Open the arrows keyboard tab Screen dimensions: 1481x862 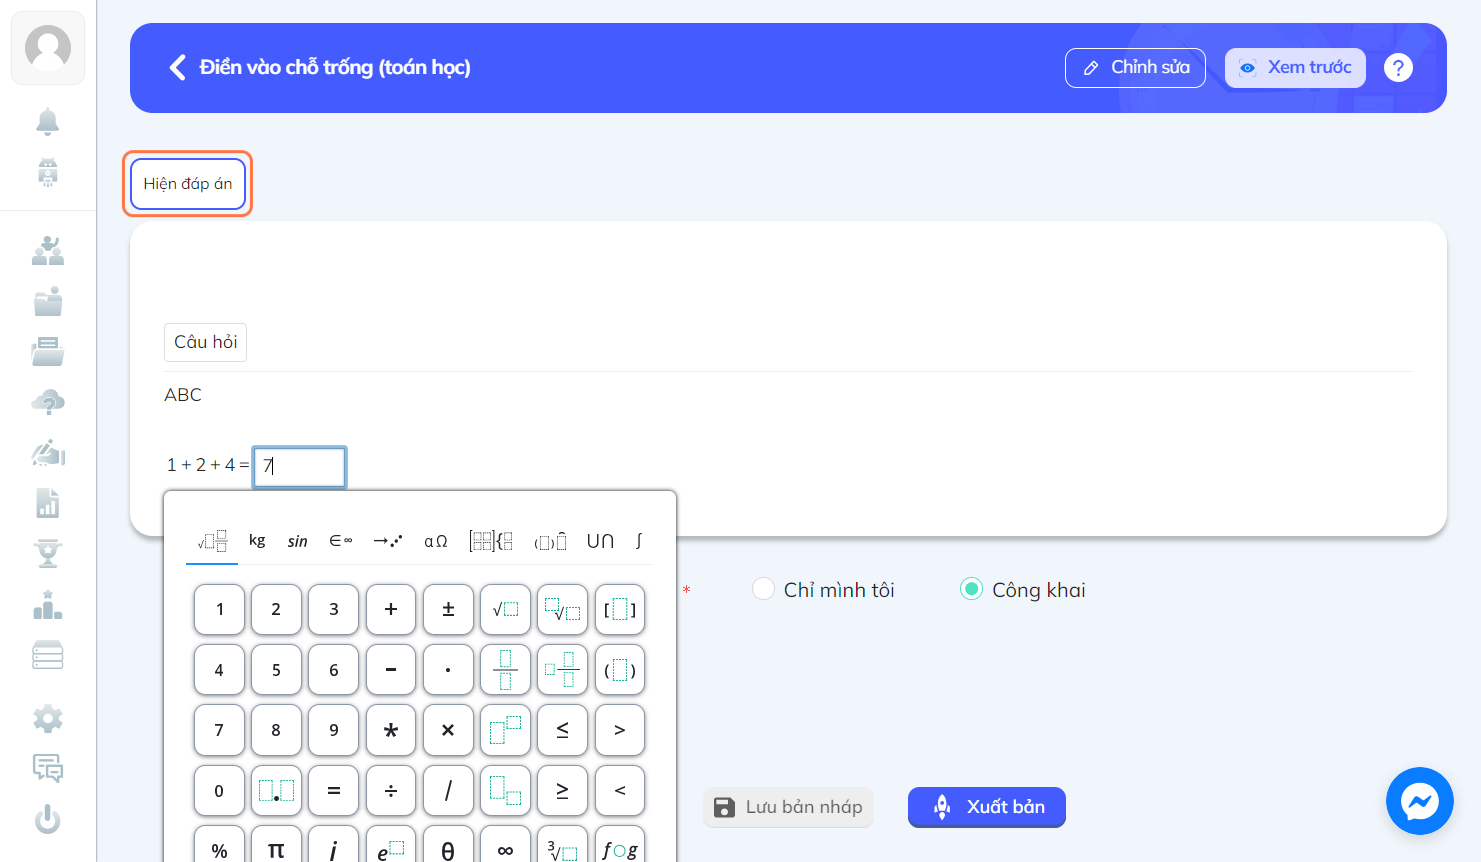point(388,541)
